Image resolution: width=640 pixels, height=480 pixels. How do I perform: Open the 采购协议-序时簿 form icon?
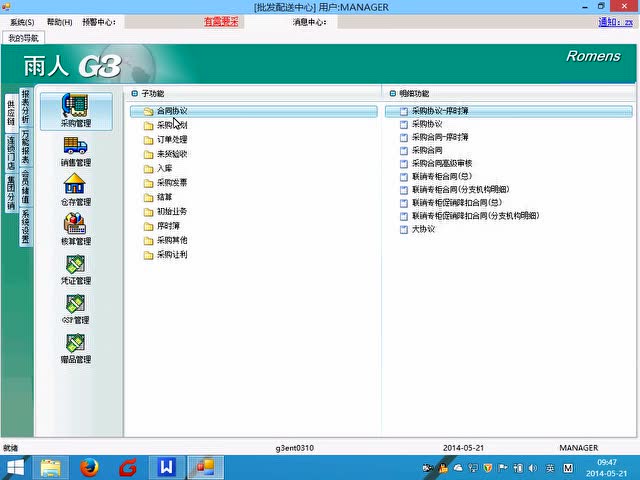[404, 111]
